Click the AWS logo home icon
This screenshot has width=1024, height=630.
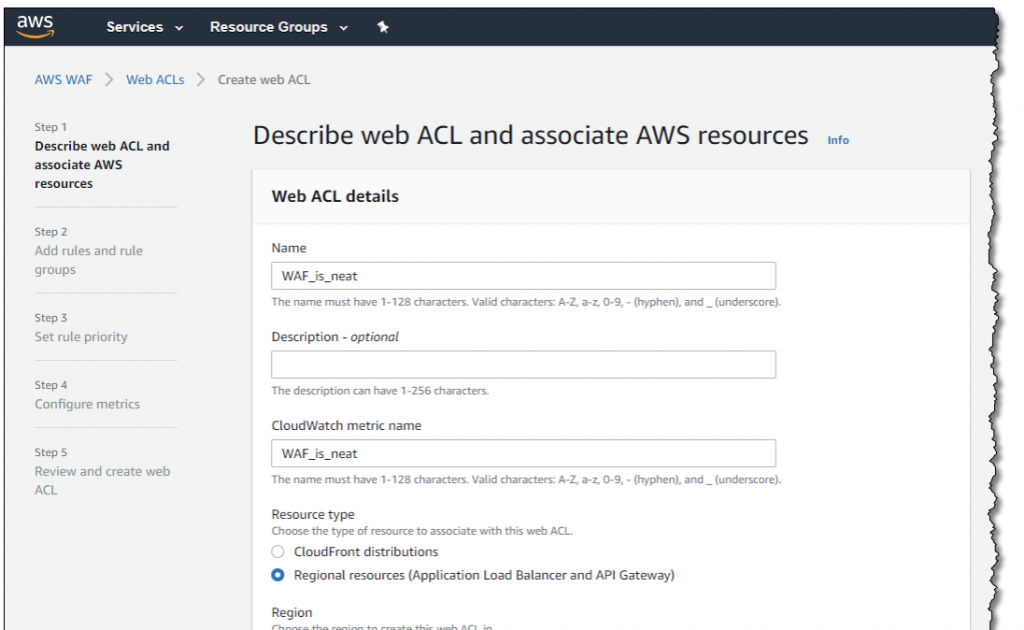tap(35, 27)
